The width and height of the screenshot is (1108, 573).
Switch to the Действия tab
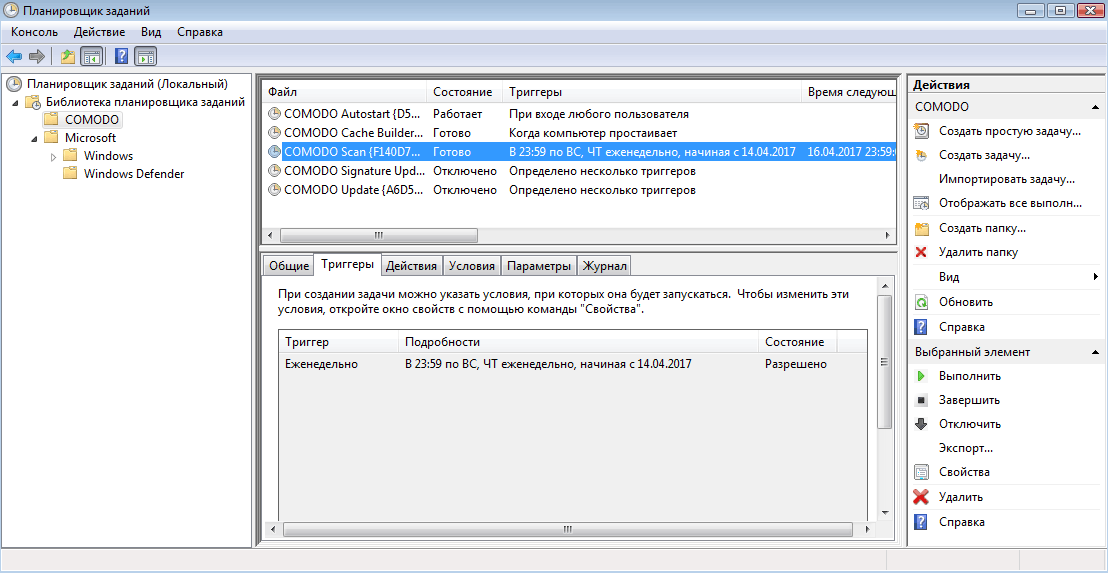coord(413,266)
